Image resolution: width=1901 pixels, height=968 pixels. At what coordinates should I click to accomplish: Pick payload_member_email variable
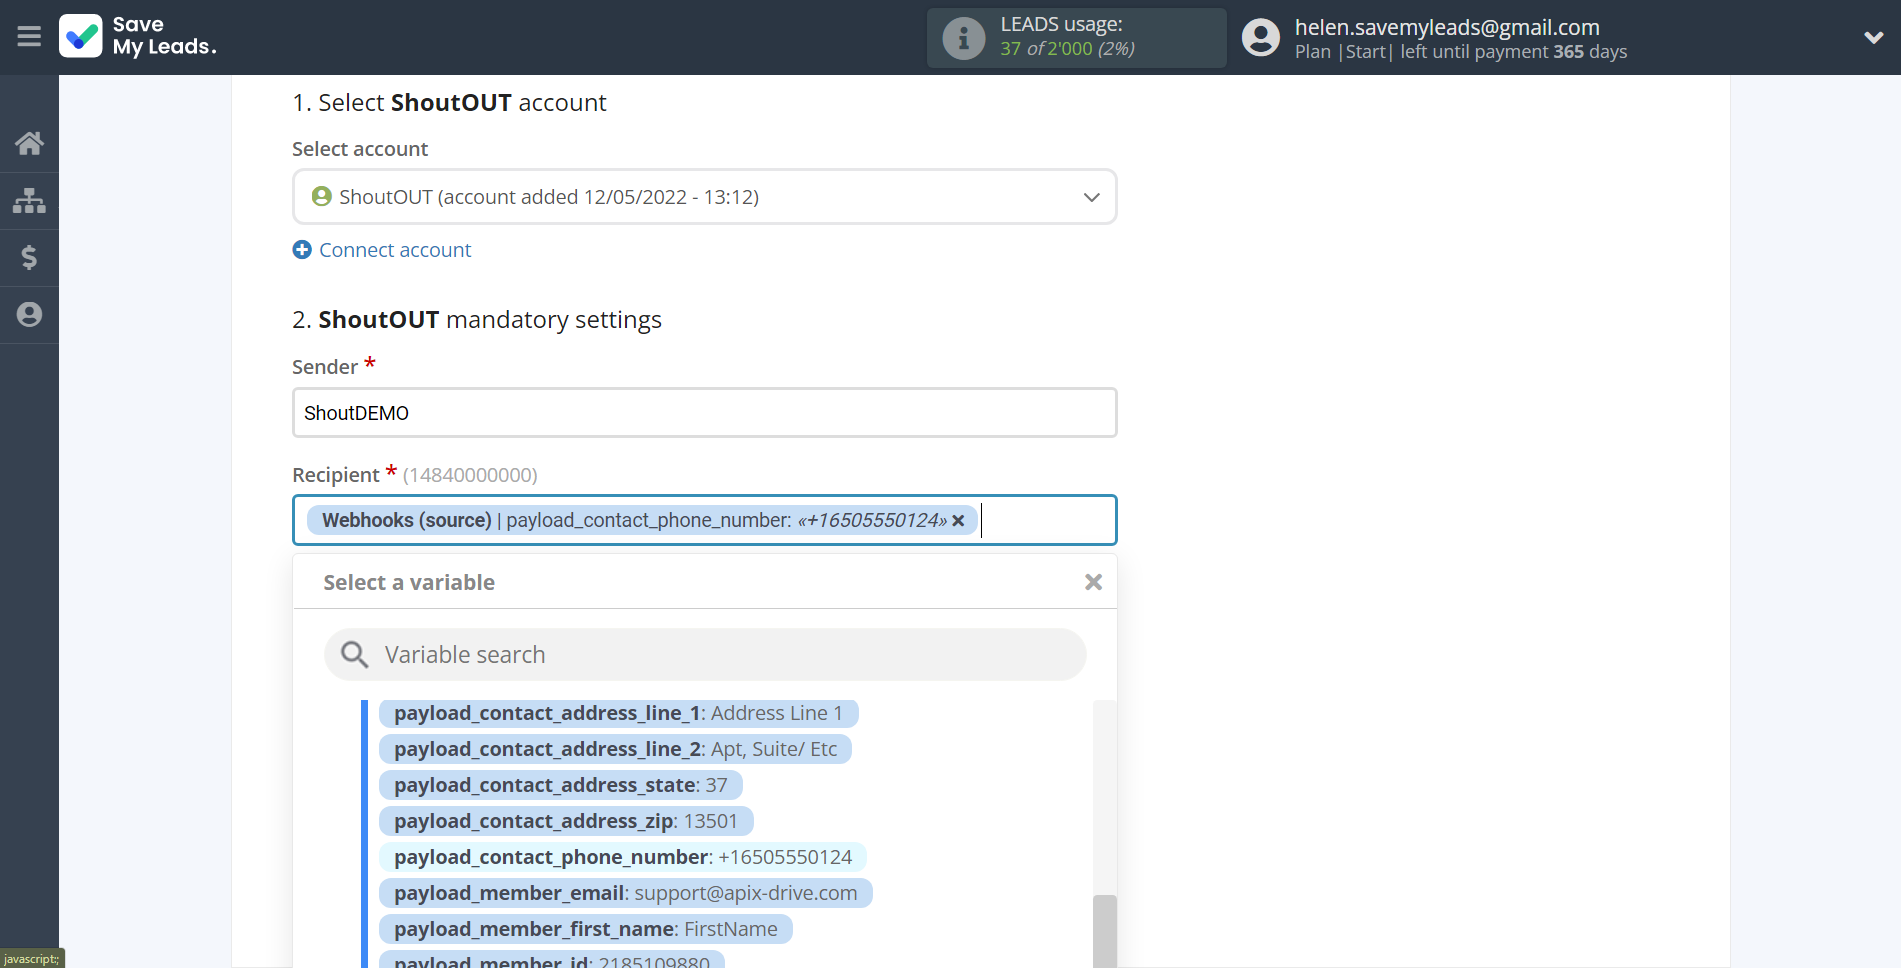coord(625,893)
